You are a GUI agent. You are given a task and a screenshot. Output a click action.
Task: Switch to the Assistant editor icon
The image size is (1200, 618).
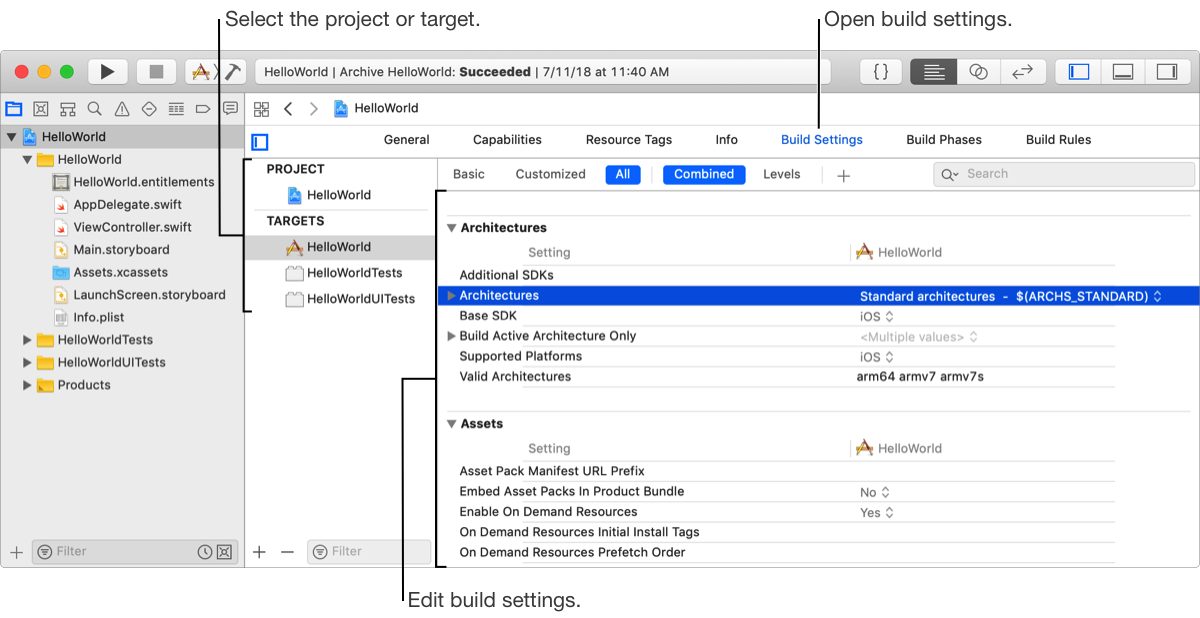tap(979, 72)
